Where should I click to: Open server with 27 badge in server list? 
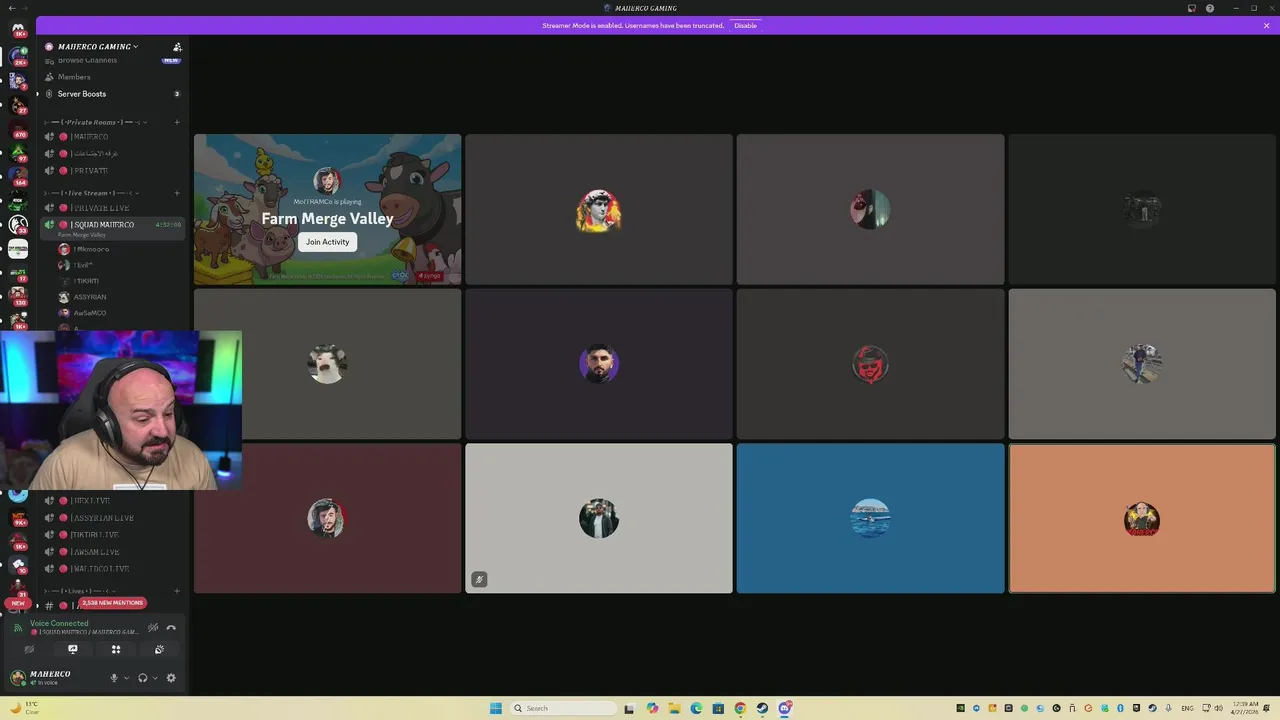(x=18, y=105)
